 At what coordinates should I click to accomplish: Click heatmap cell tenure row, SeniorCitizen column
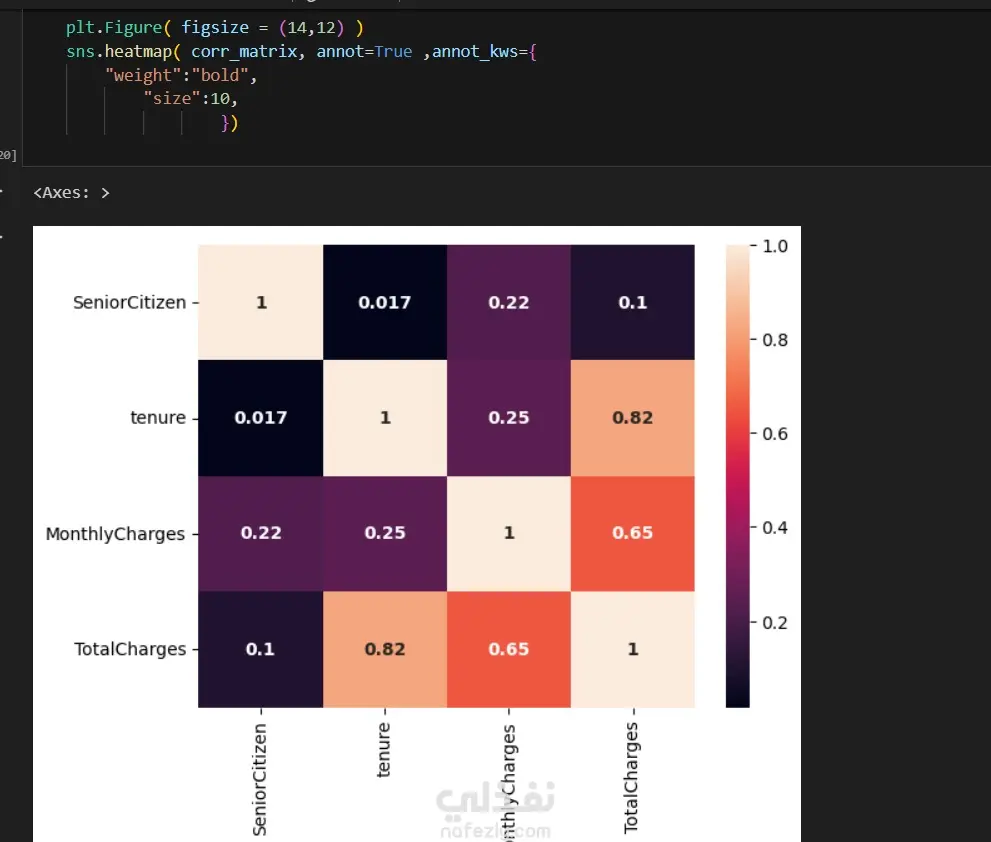(260, 418)
